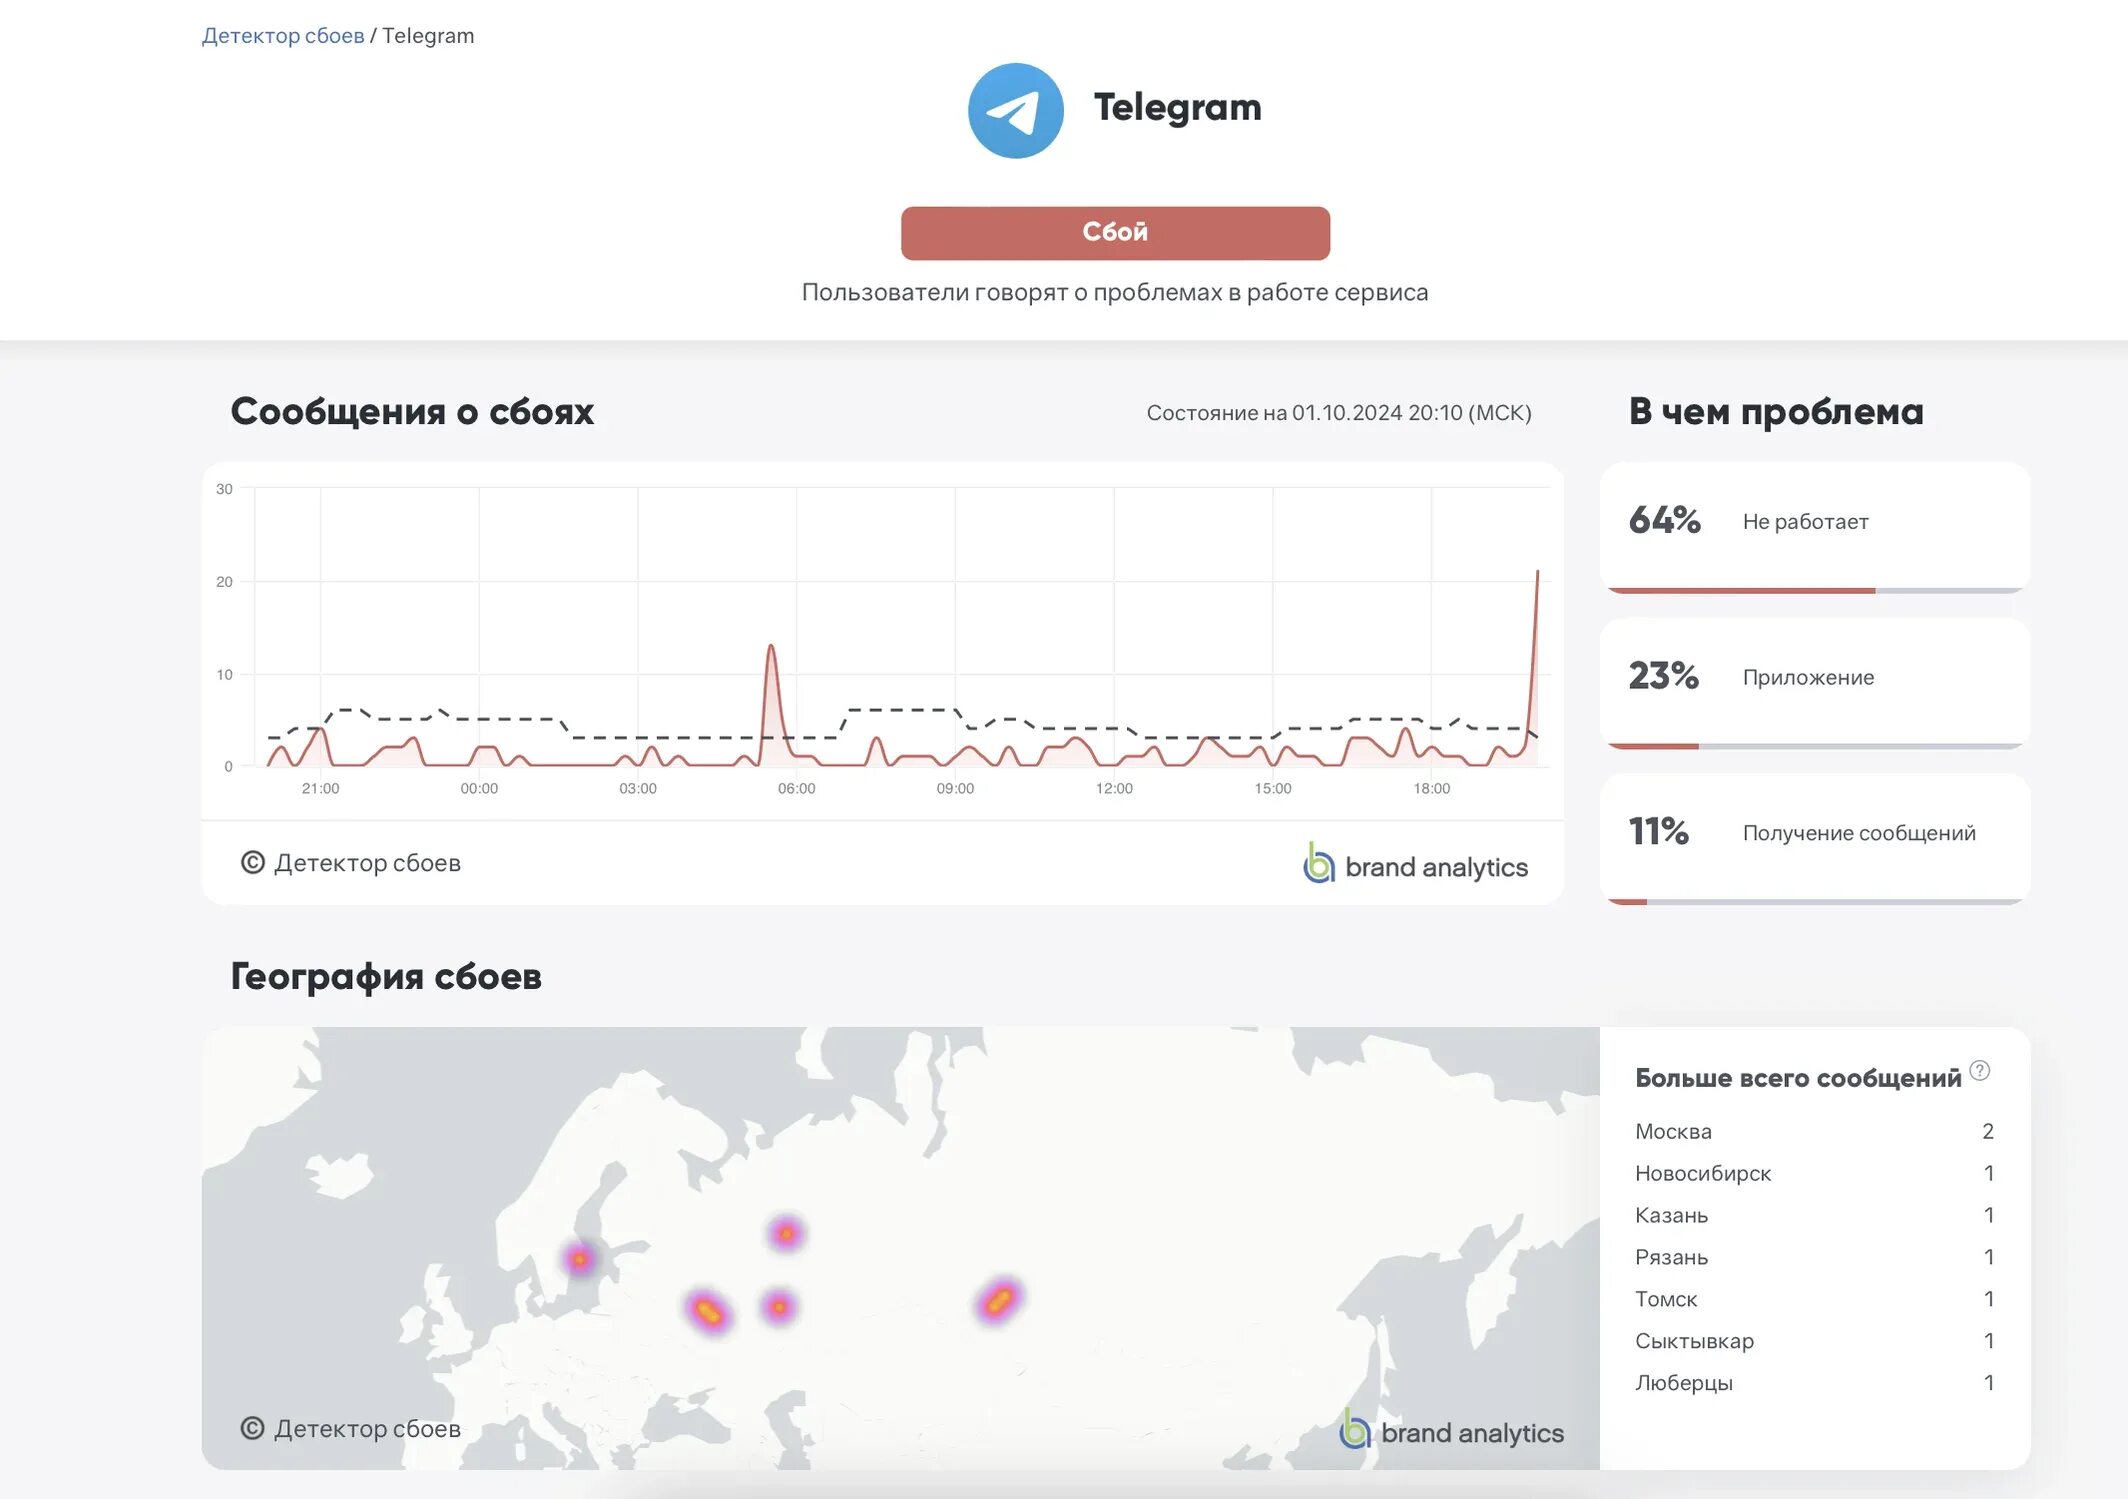This screenshot has width=2128, height=1499.
Task: Click brand analytics logo under the chart
Action: [1415, 865]
